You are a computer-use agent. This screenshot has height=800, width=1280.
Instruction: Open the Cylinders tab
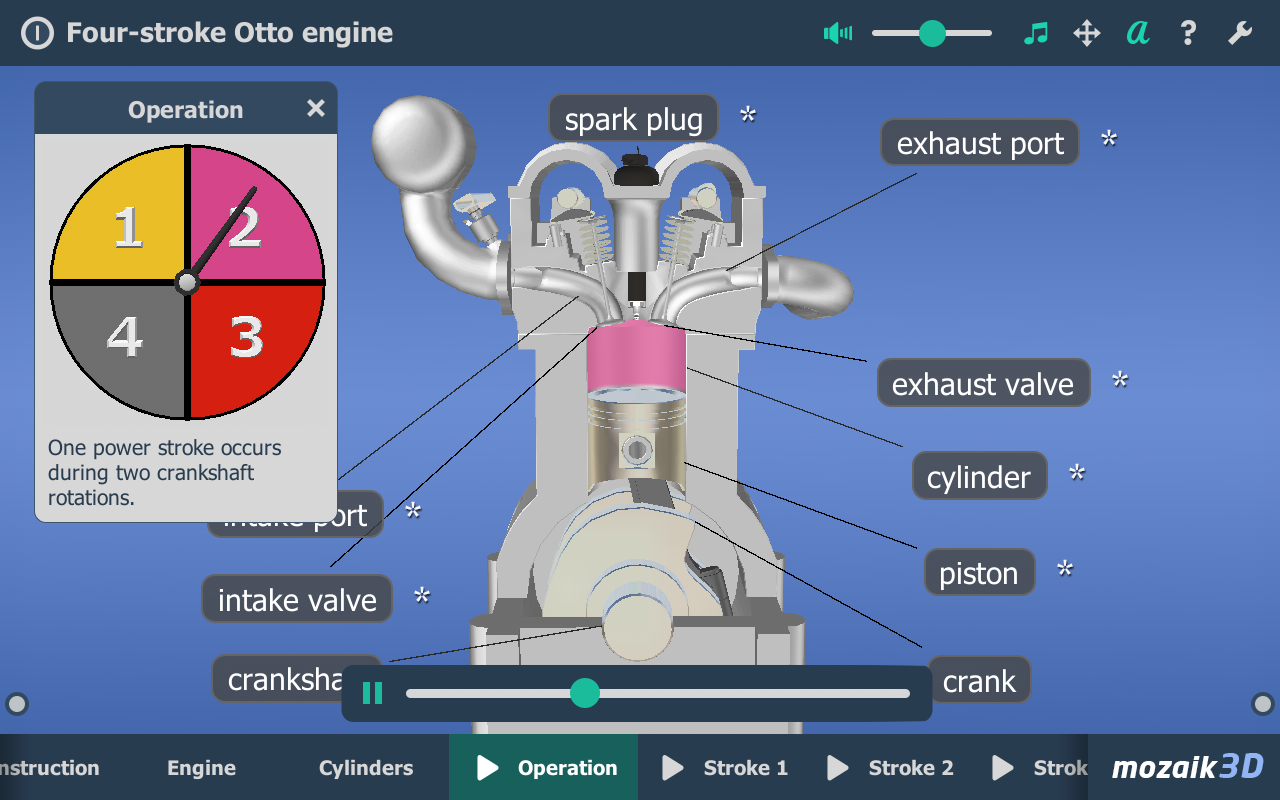tap(366, 767)
